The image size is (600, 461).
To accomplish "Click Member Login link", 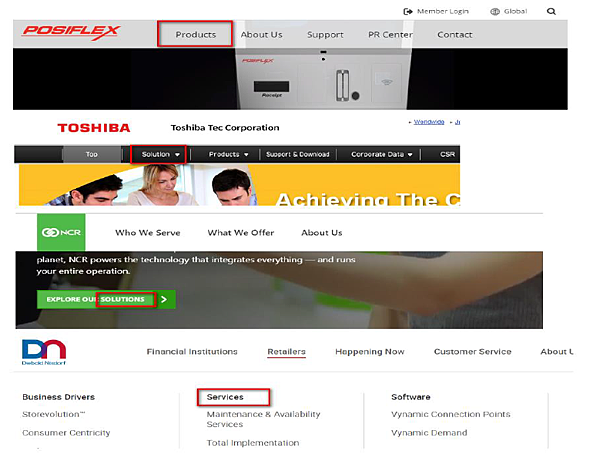I will point(443,11).
